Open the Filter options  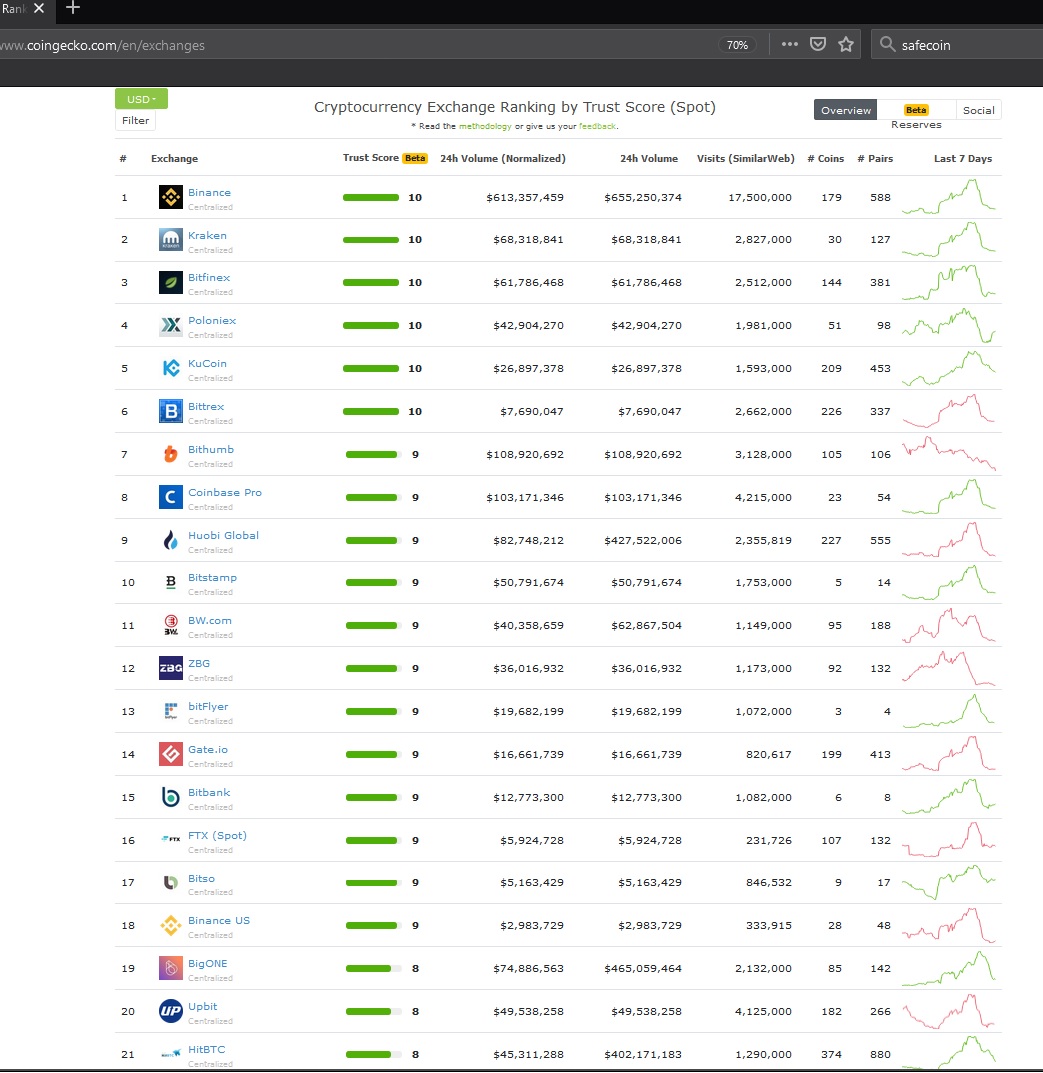tap(136, 120)
